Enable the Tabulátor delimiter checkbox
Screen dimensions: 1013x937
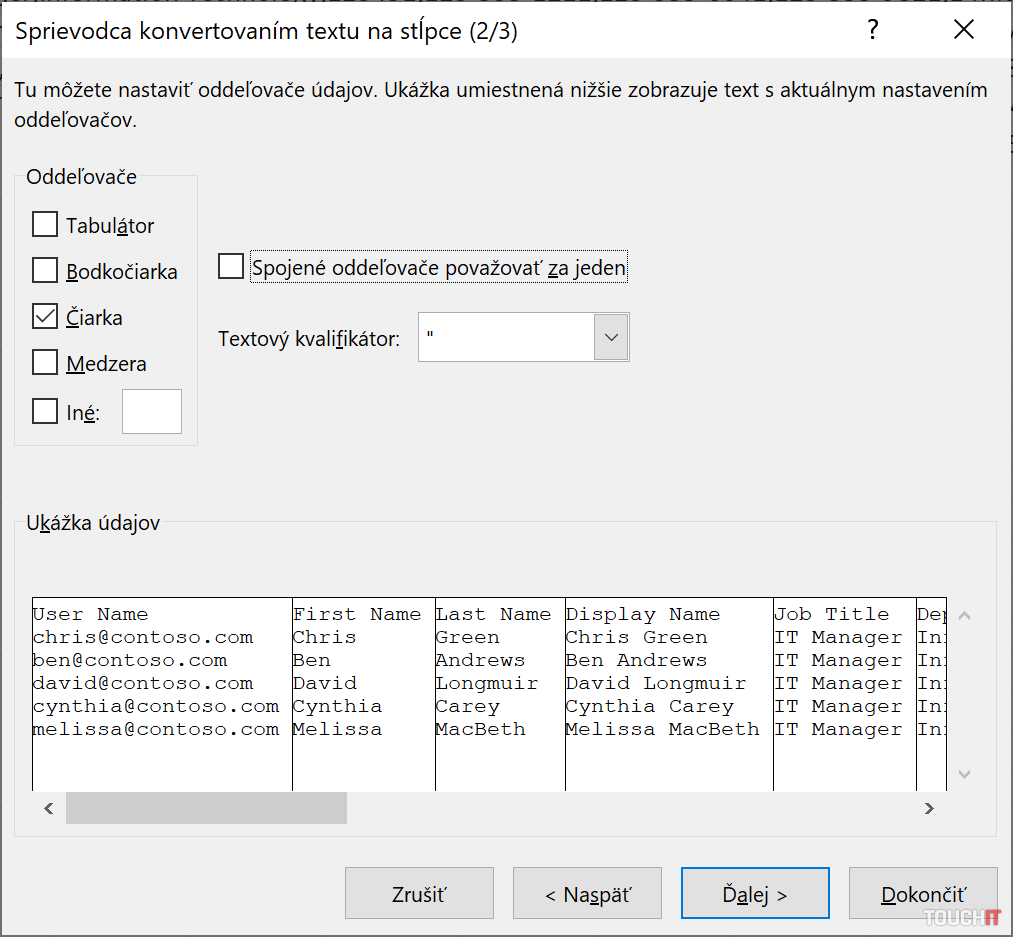45,225
